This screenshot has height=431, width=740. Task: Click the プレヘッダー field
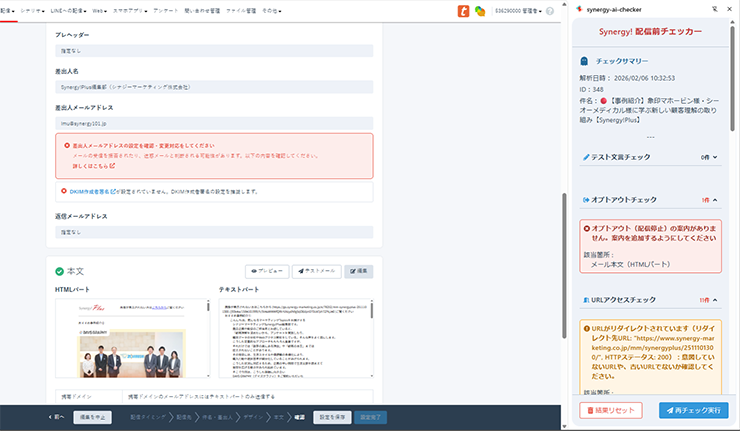pos(214,51)
